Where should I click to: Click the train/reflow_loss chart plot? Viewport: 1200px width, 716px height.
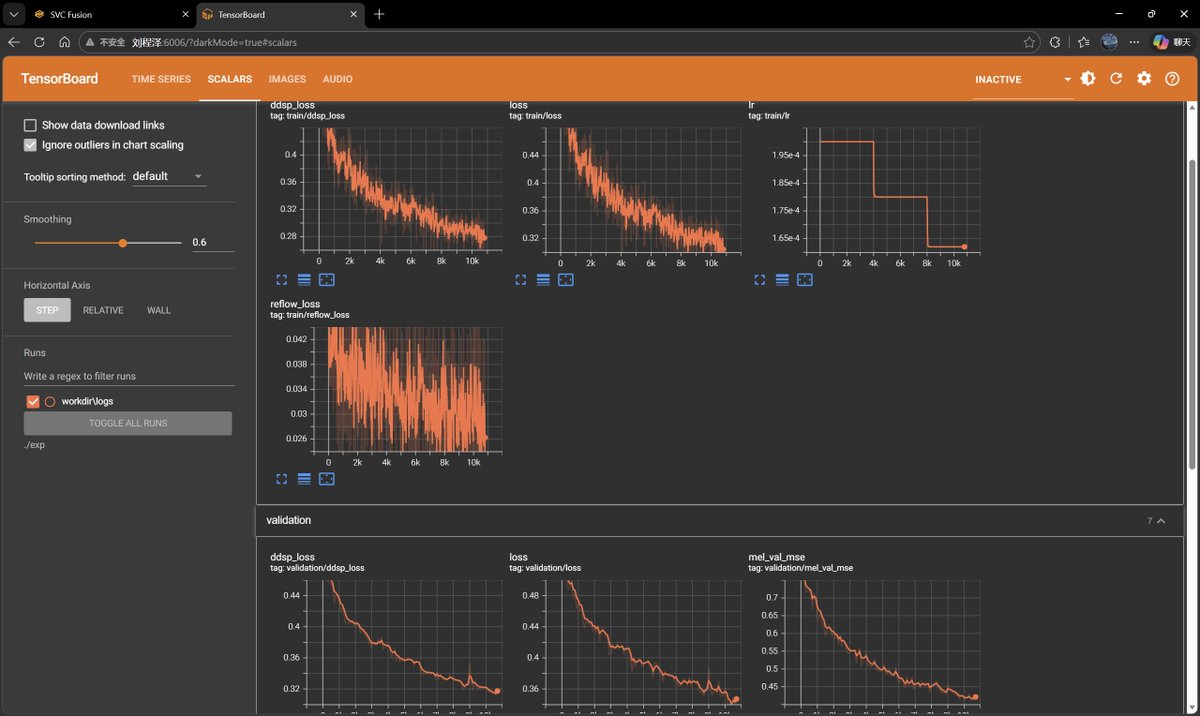(x=407, y=390)
